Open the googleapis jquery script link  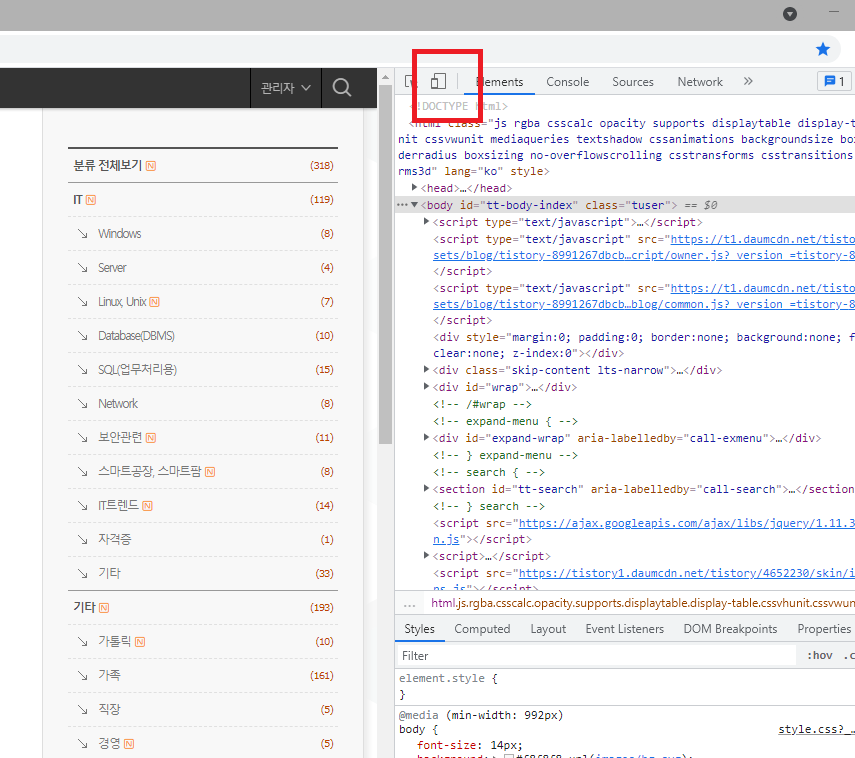point(686,524)
